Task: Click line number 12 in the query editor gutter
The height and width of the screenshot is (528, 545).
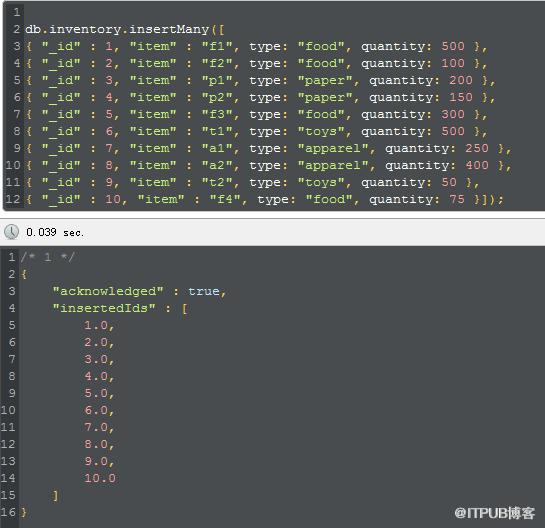Action: (x=13, y=200)
